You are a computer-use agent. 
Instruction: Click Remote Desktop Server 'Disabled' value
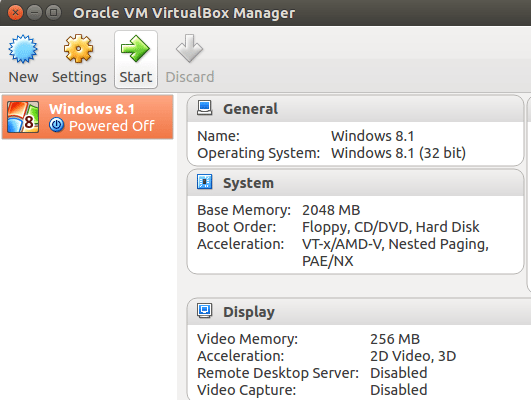click(399, 373)
